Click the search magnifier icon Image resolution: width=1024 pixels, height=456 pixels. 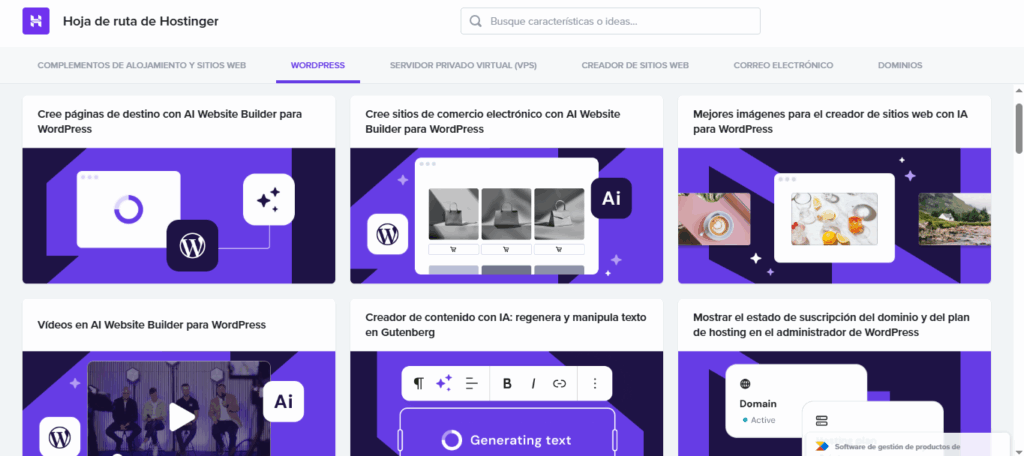[475, 21]
